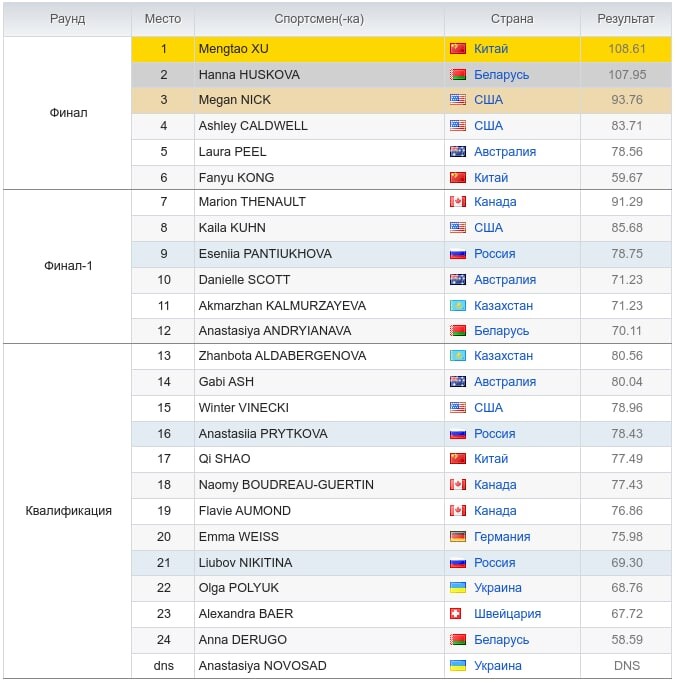Click the Switzerland flag in Alexandra BAER's row
The image size is (677, 683).
tap(458, 614)
